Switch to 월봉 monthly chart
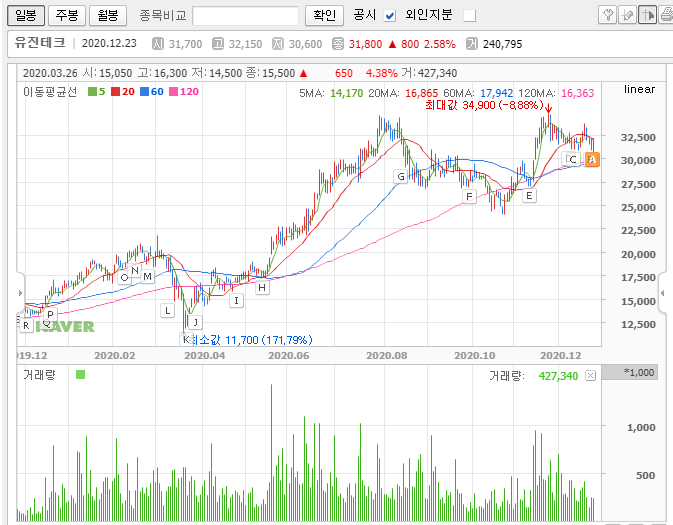Image resolution: width=673 pixels, height=525 pixels. click(108, 16)
